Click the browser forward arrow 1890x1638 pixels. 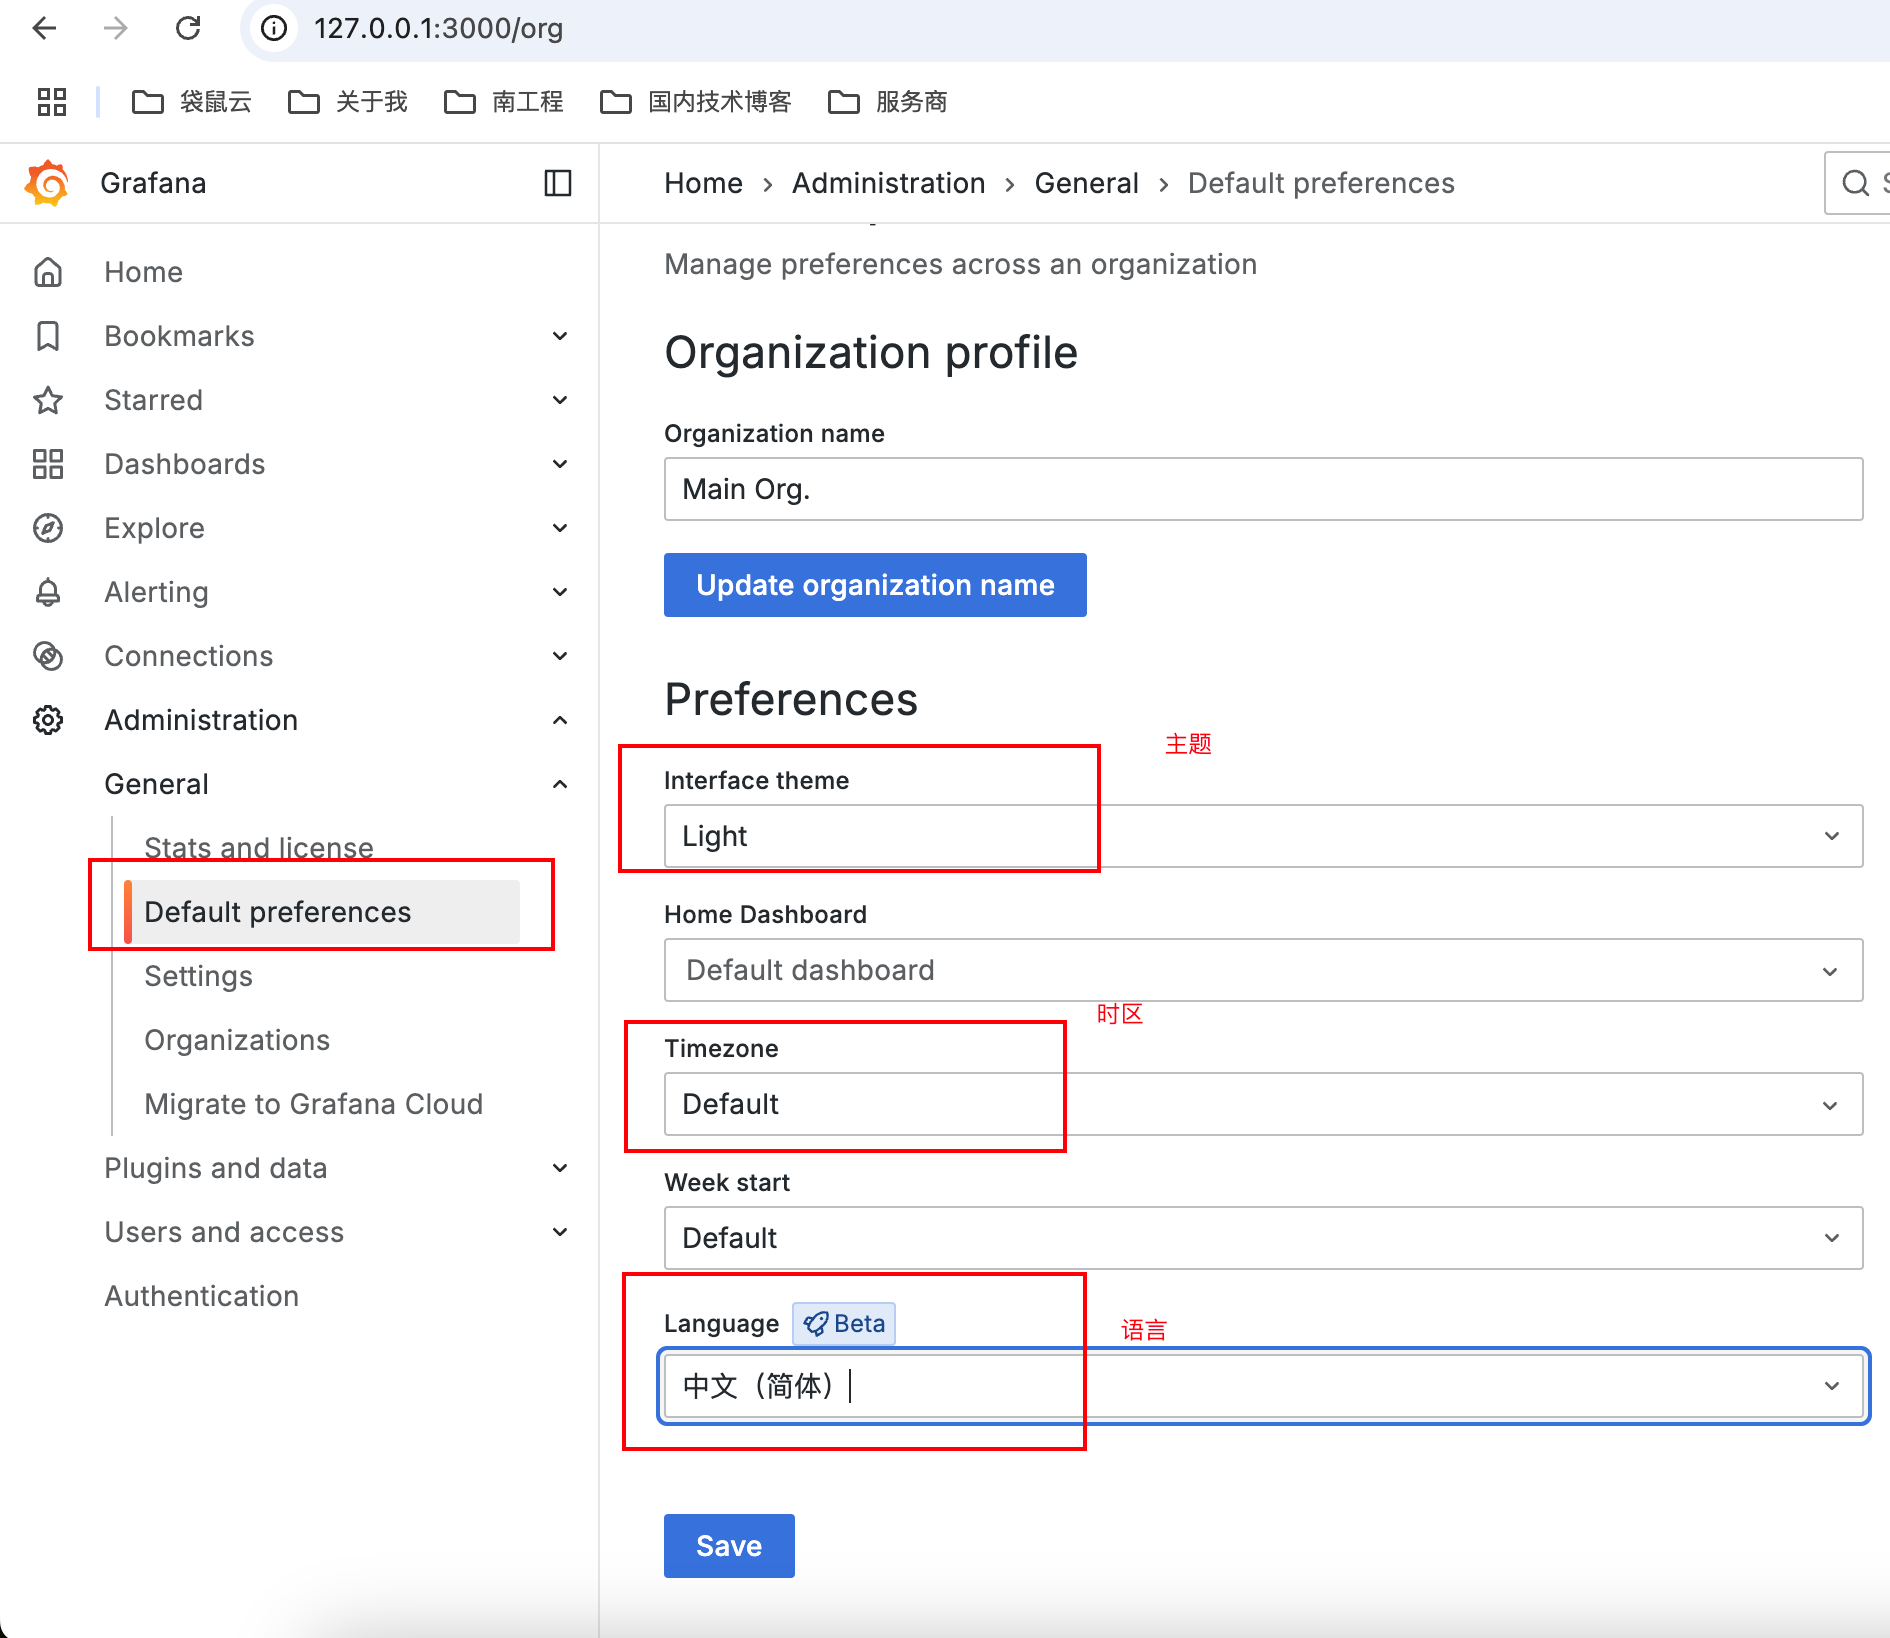click(116, 28)
